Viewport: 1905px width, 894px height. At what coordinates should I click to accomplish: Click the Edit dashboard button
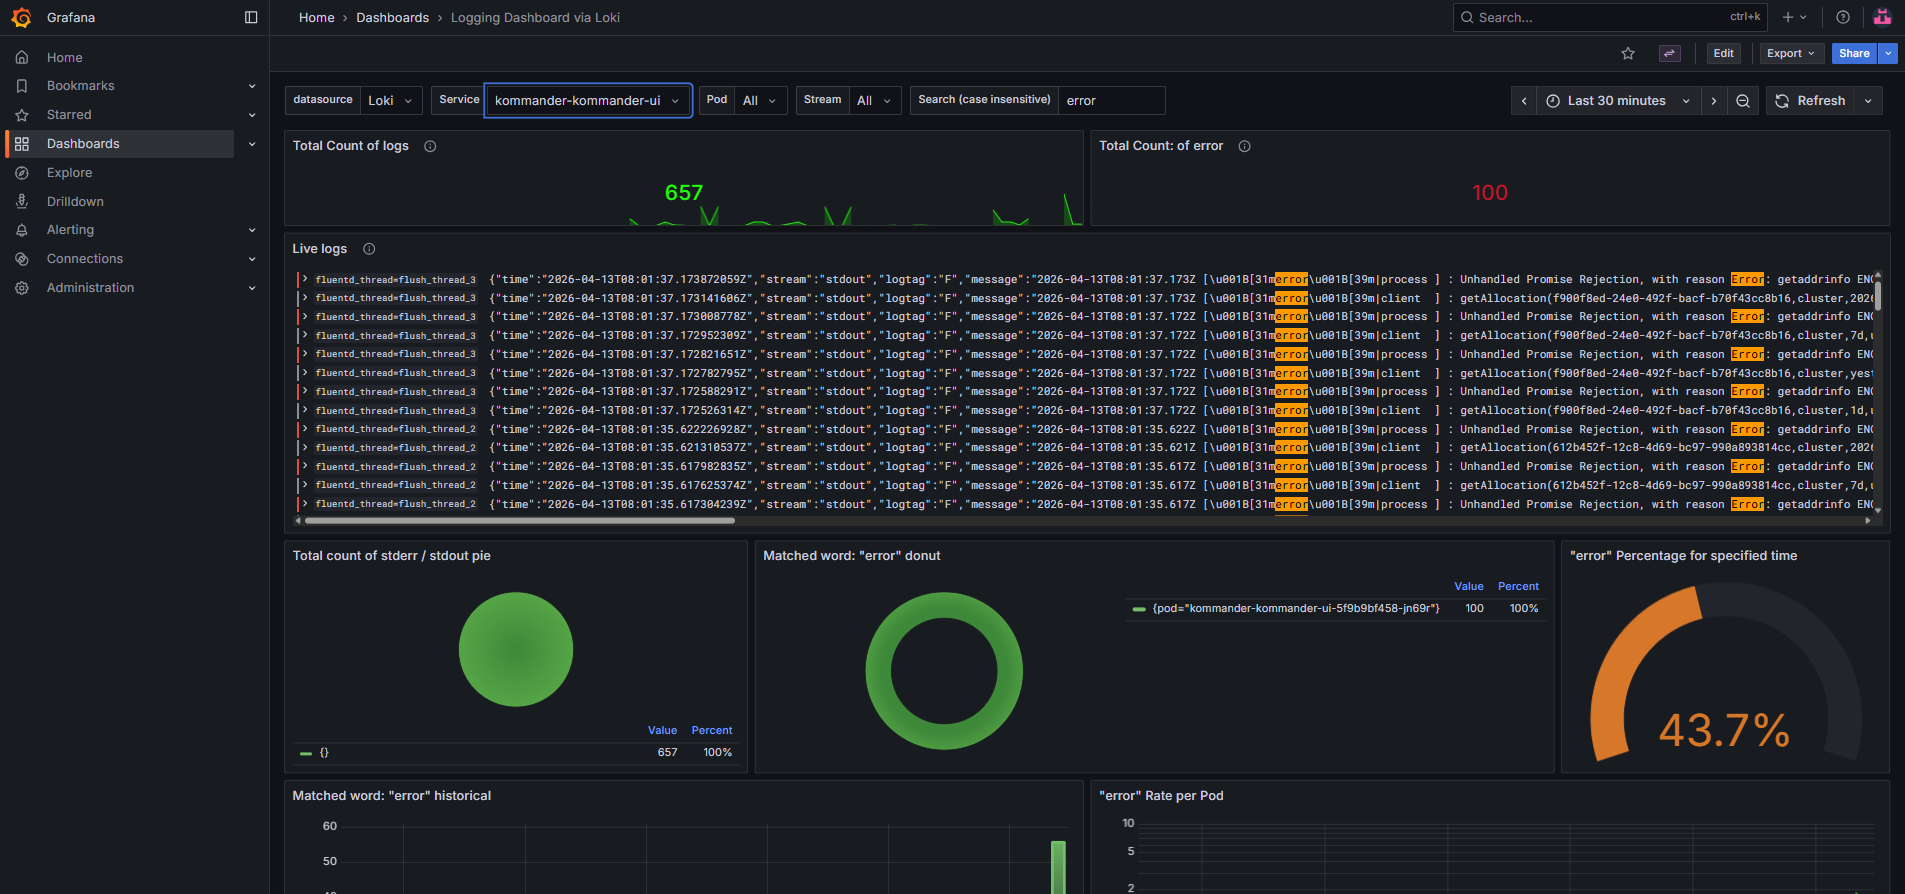[1724, 54]
